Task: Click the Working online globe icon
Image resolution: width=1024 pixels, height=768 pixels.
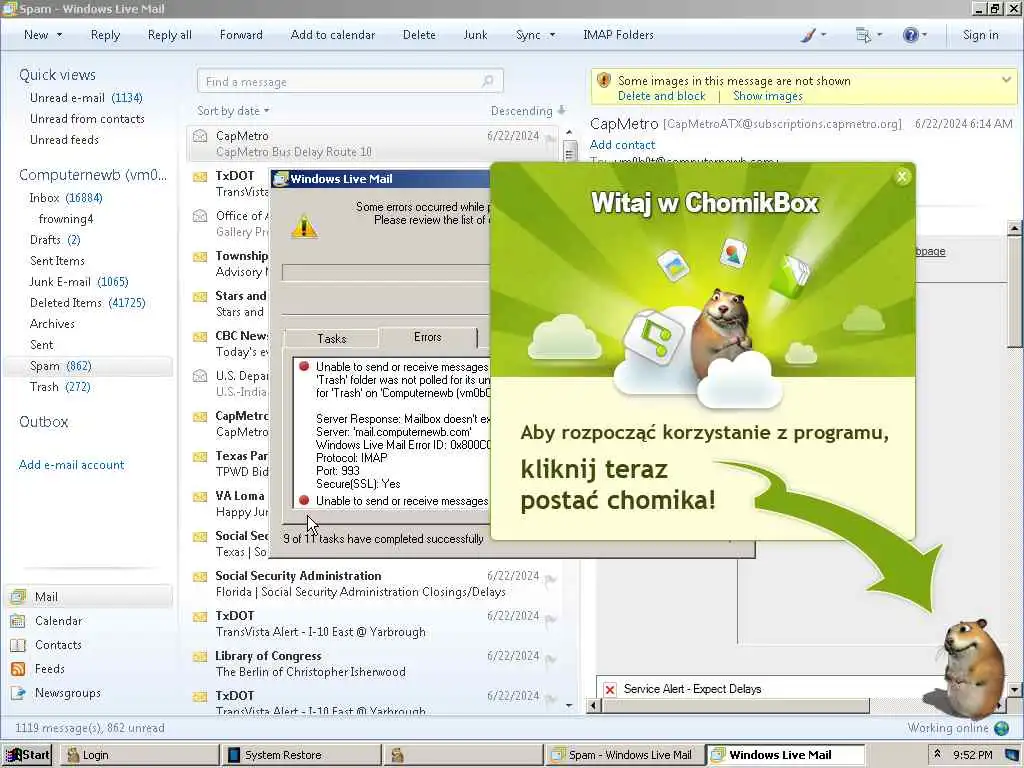Action: [x=1000, y=728]
